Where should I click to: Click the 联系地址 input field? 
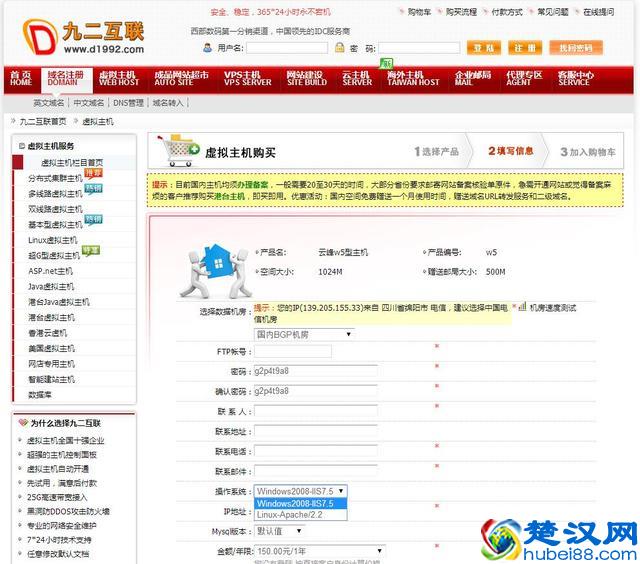coord(316,431)
